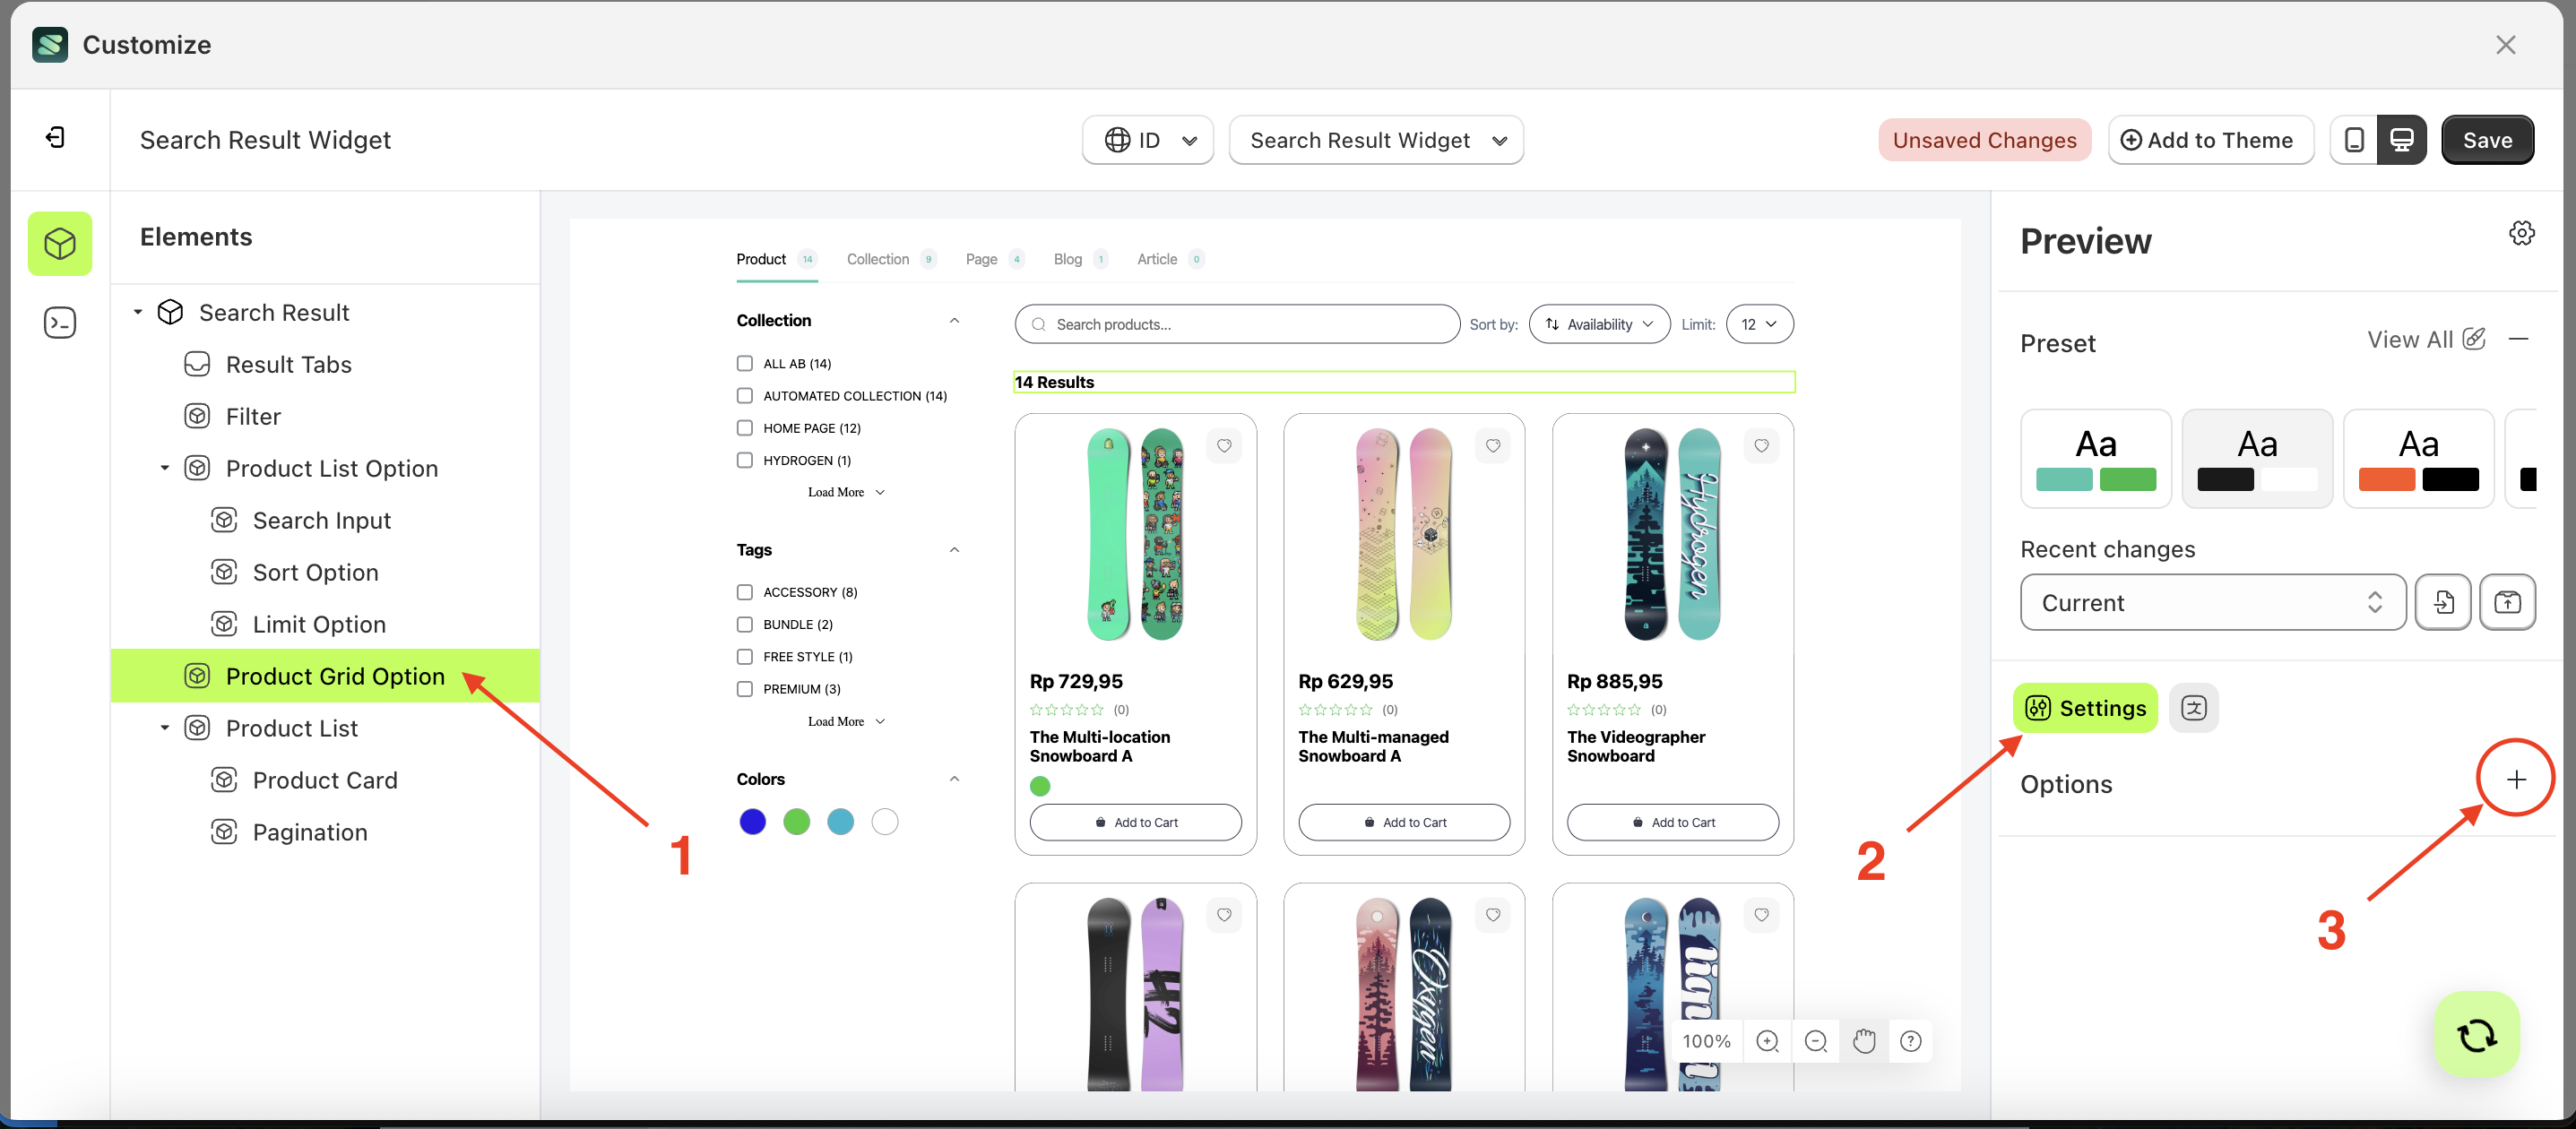The image size is (2576, 1129).
Task: Switch to the Collection results tab
Action: pos(877,259)
